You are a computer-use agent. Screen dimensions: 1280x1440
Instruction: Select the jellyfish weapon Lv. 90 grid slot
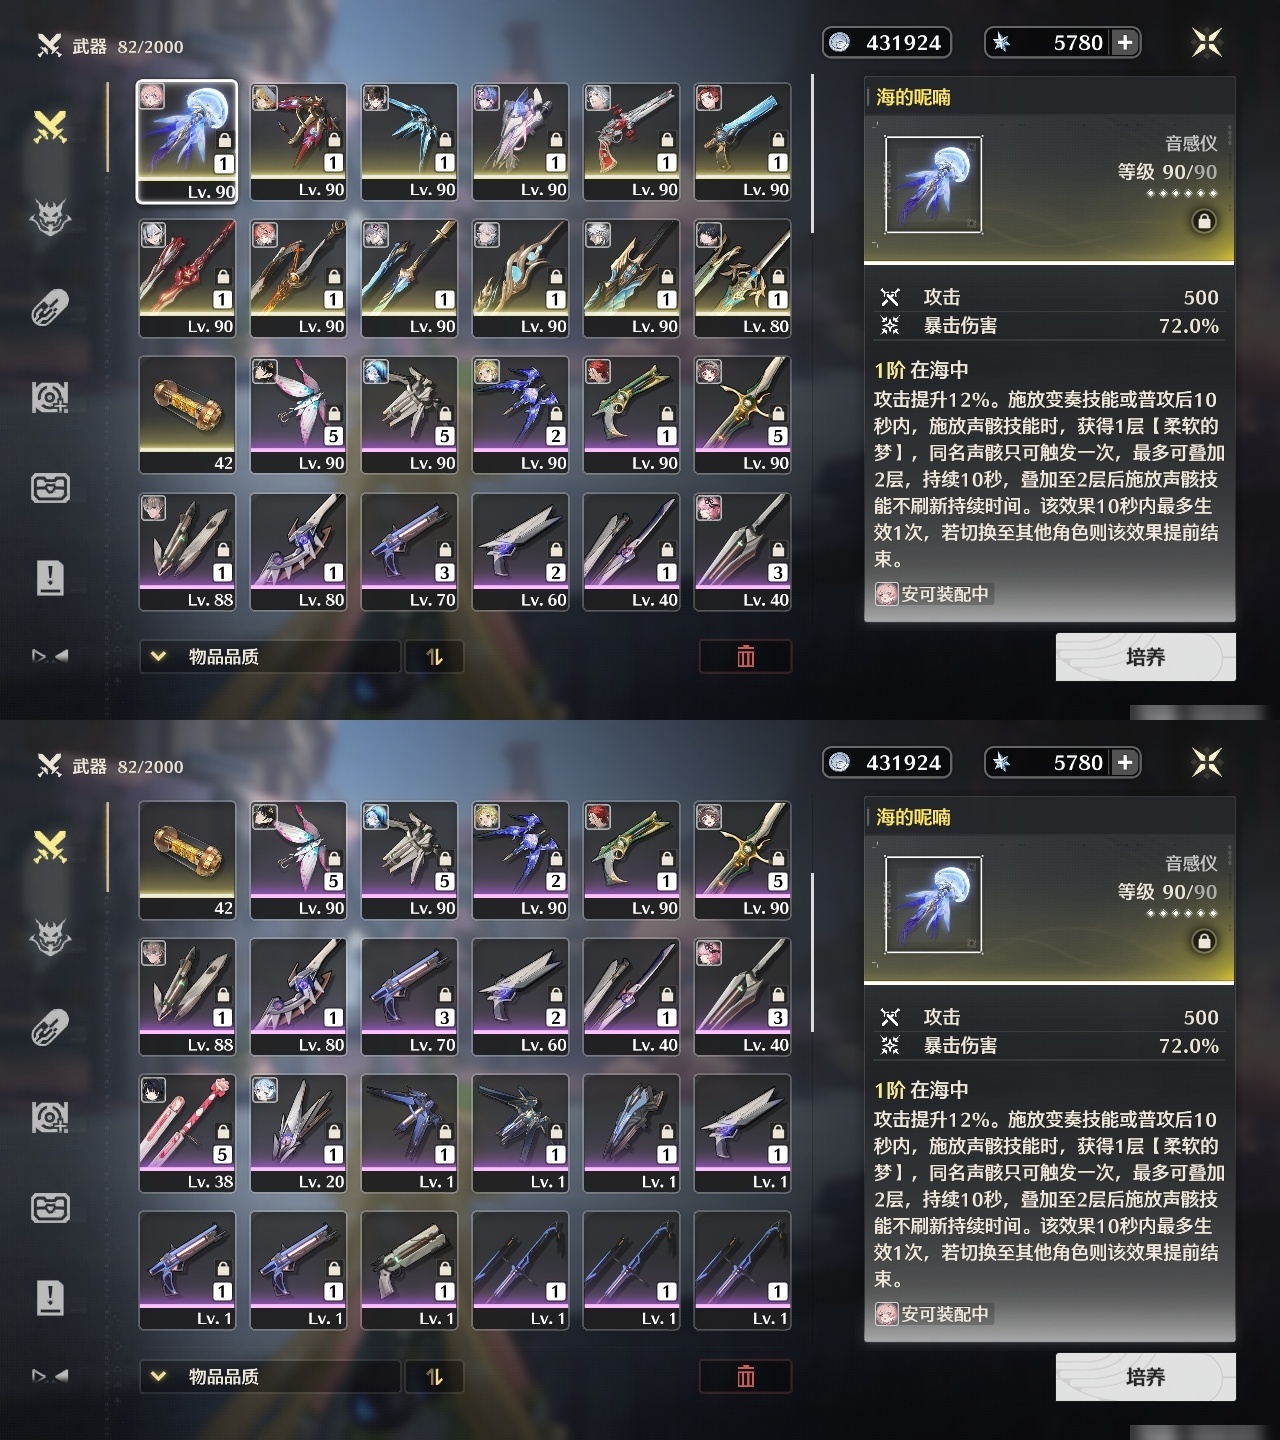[187, 142]
